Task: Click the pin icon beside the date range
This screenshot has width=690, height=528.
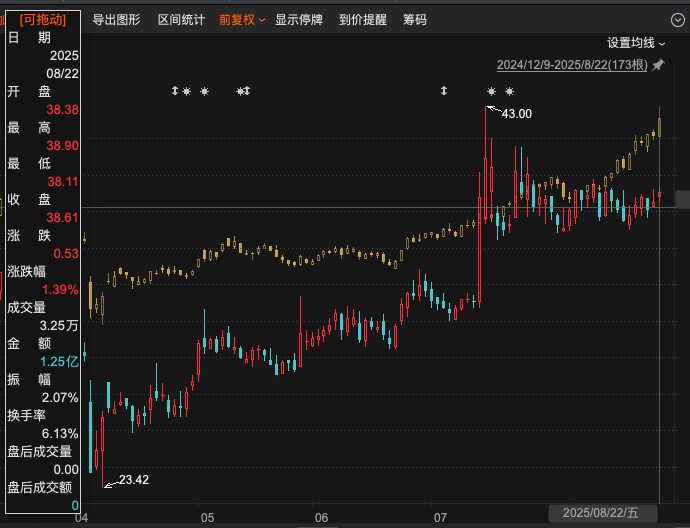Action: pos(658,65)
